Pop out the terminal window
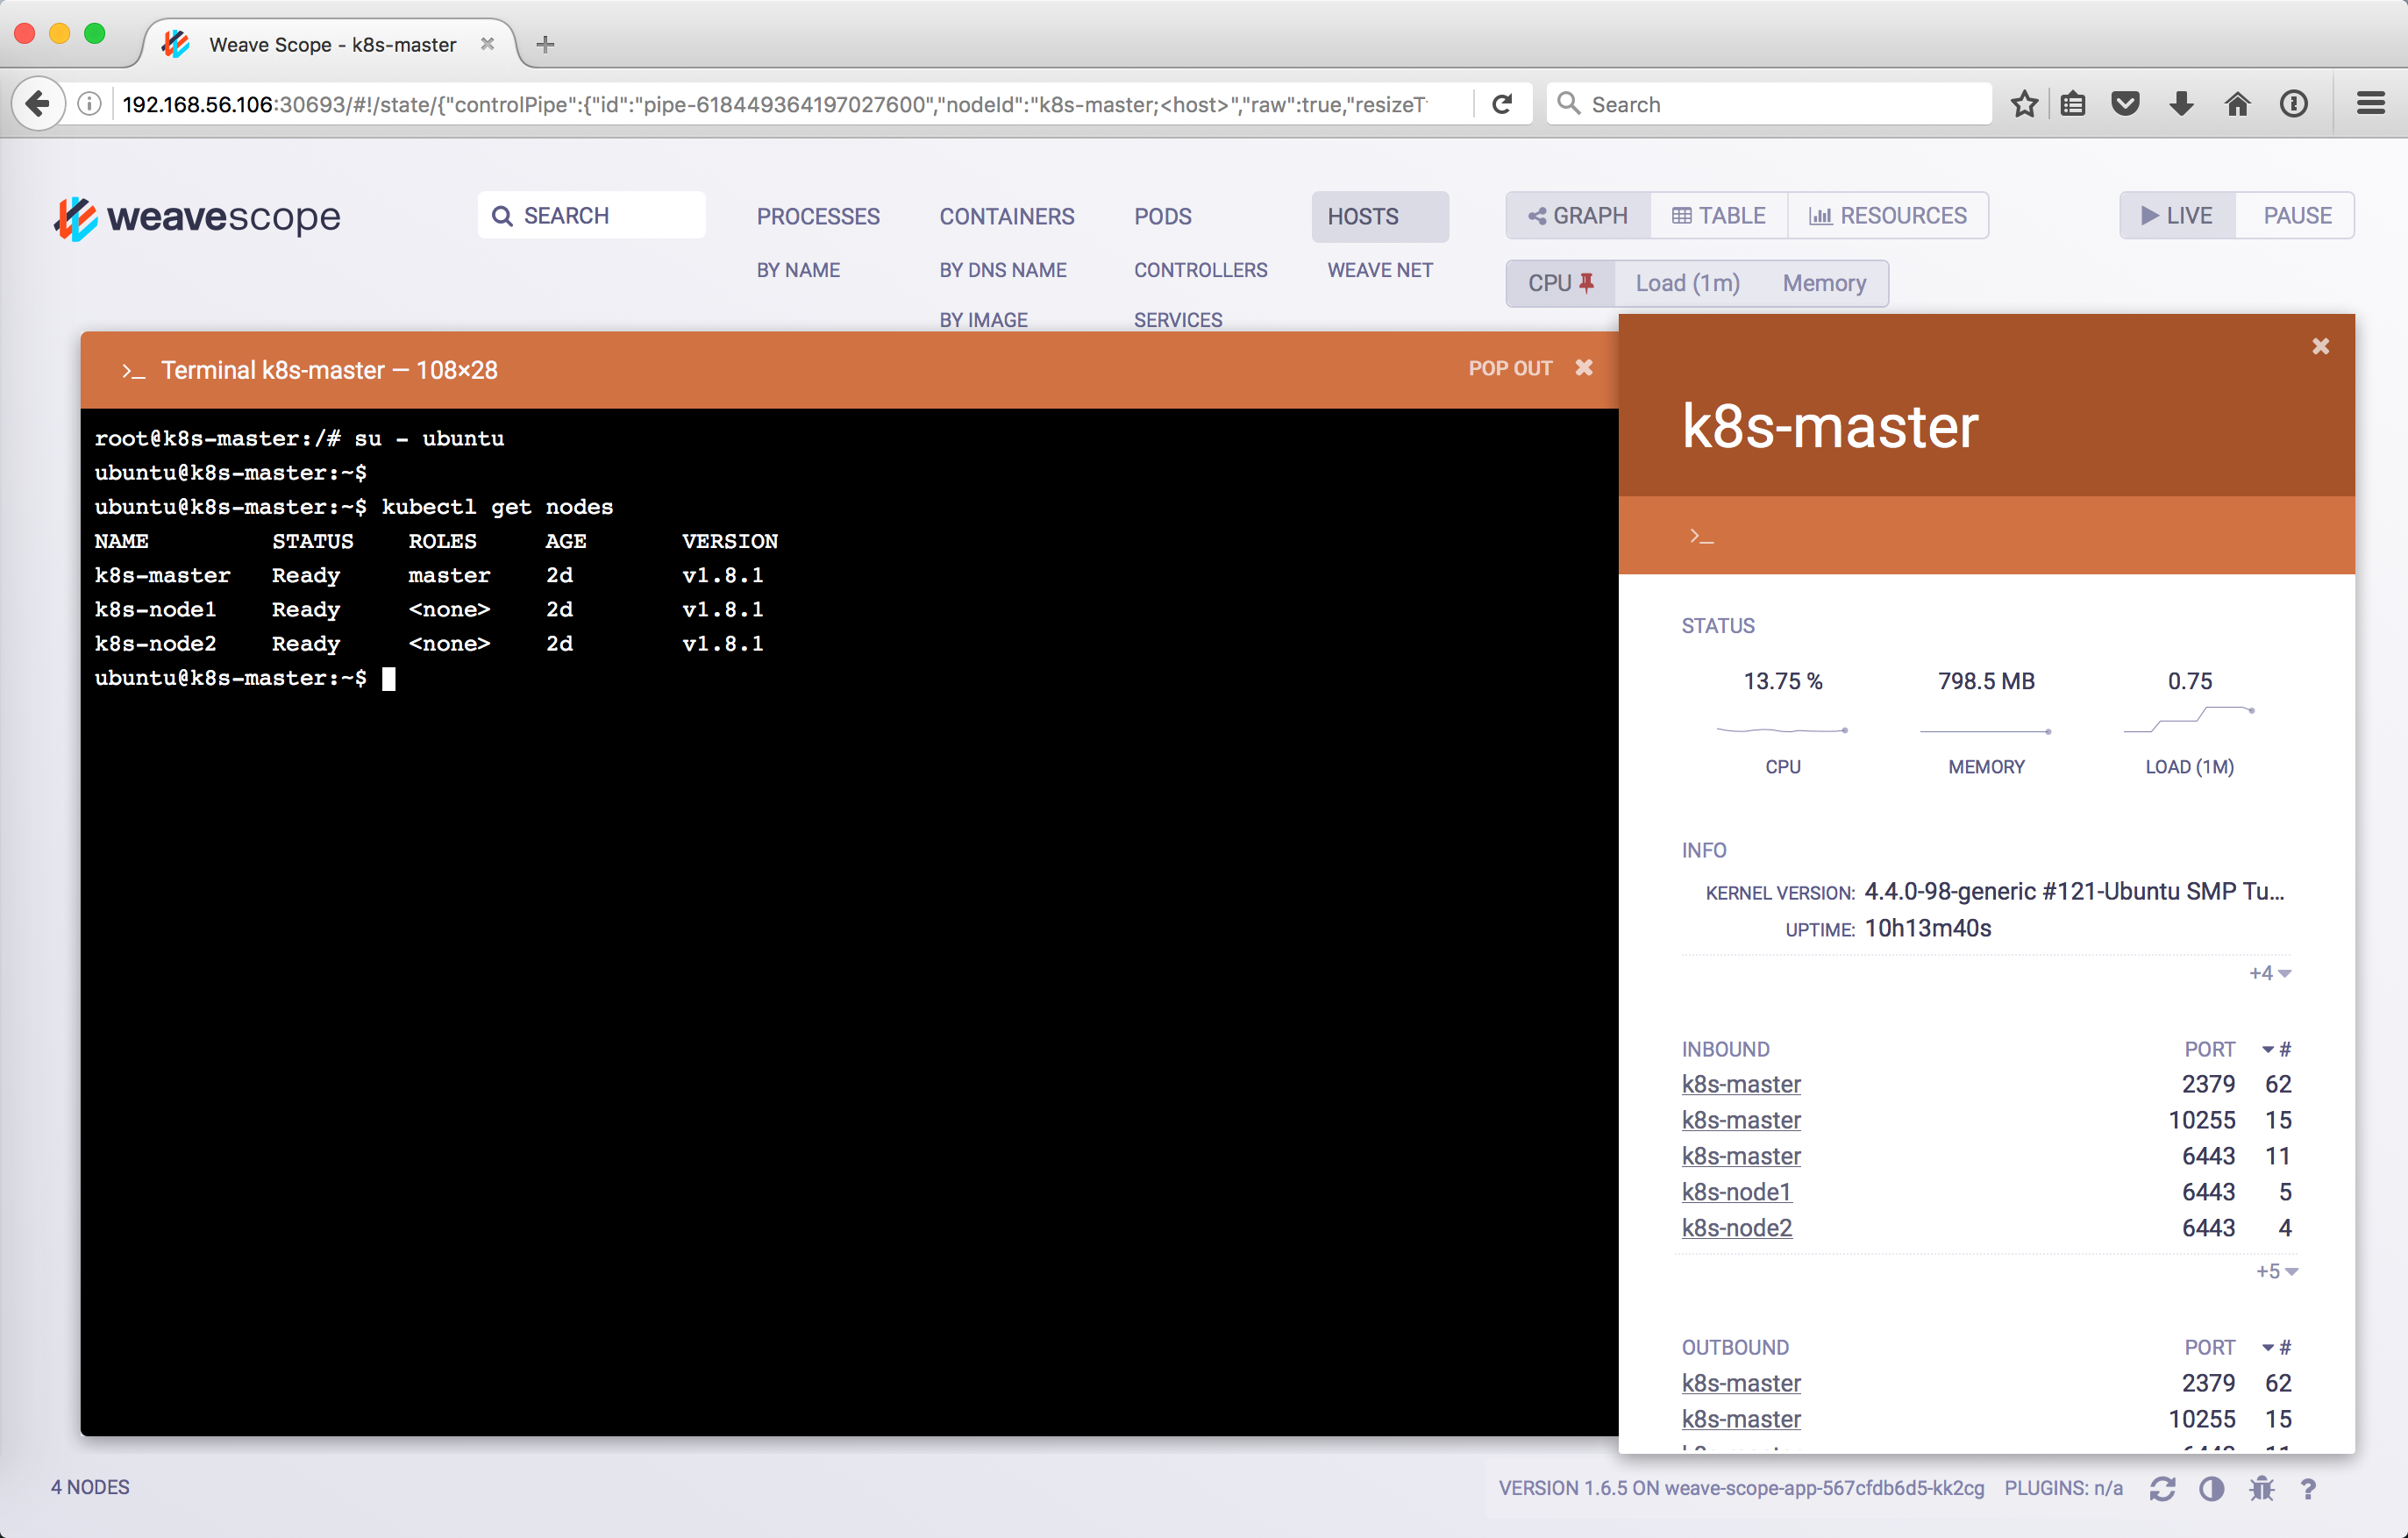Image resolution: width=2408 pixels, height=1538 pixels. coord(1509,368)
